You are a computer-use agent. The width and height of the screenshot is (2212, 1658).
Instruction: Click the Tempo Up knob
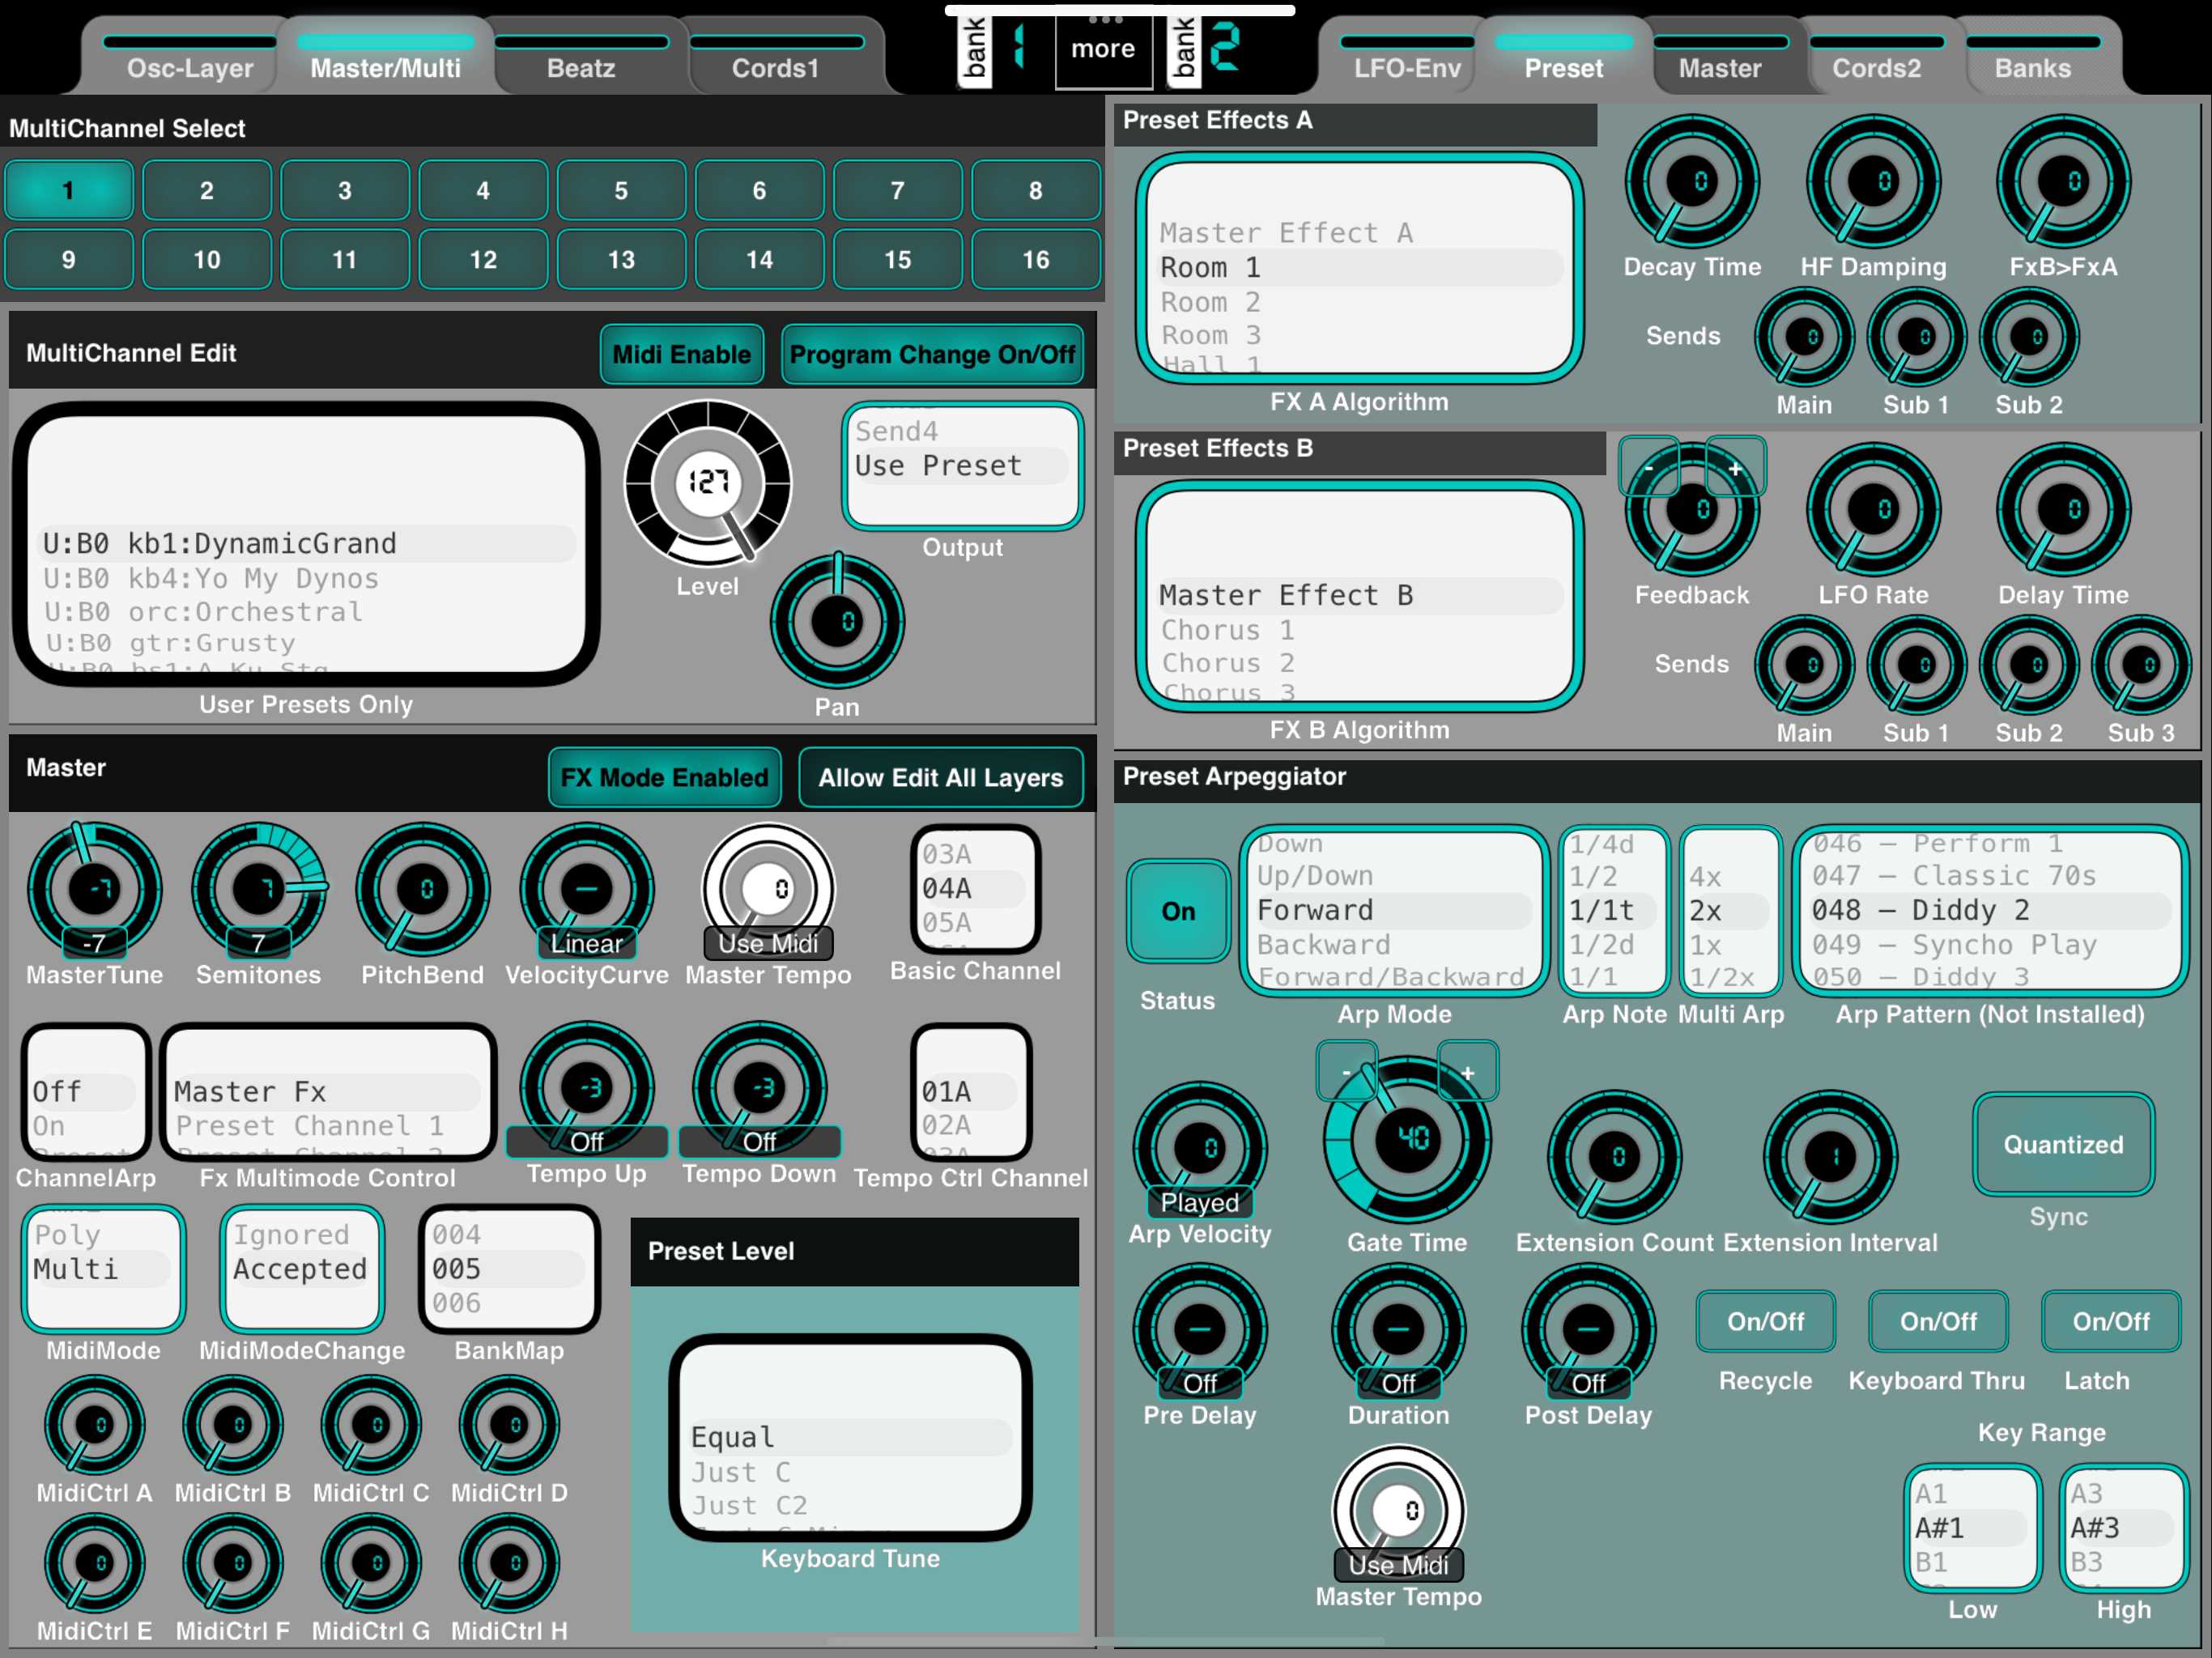pyautogui.click(x=587, y=1087)
